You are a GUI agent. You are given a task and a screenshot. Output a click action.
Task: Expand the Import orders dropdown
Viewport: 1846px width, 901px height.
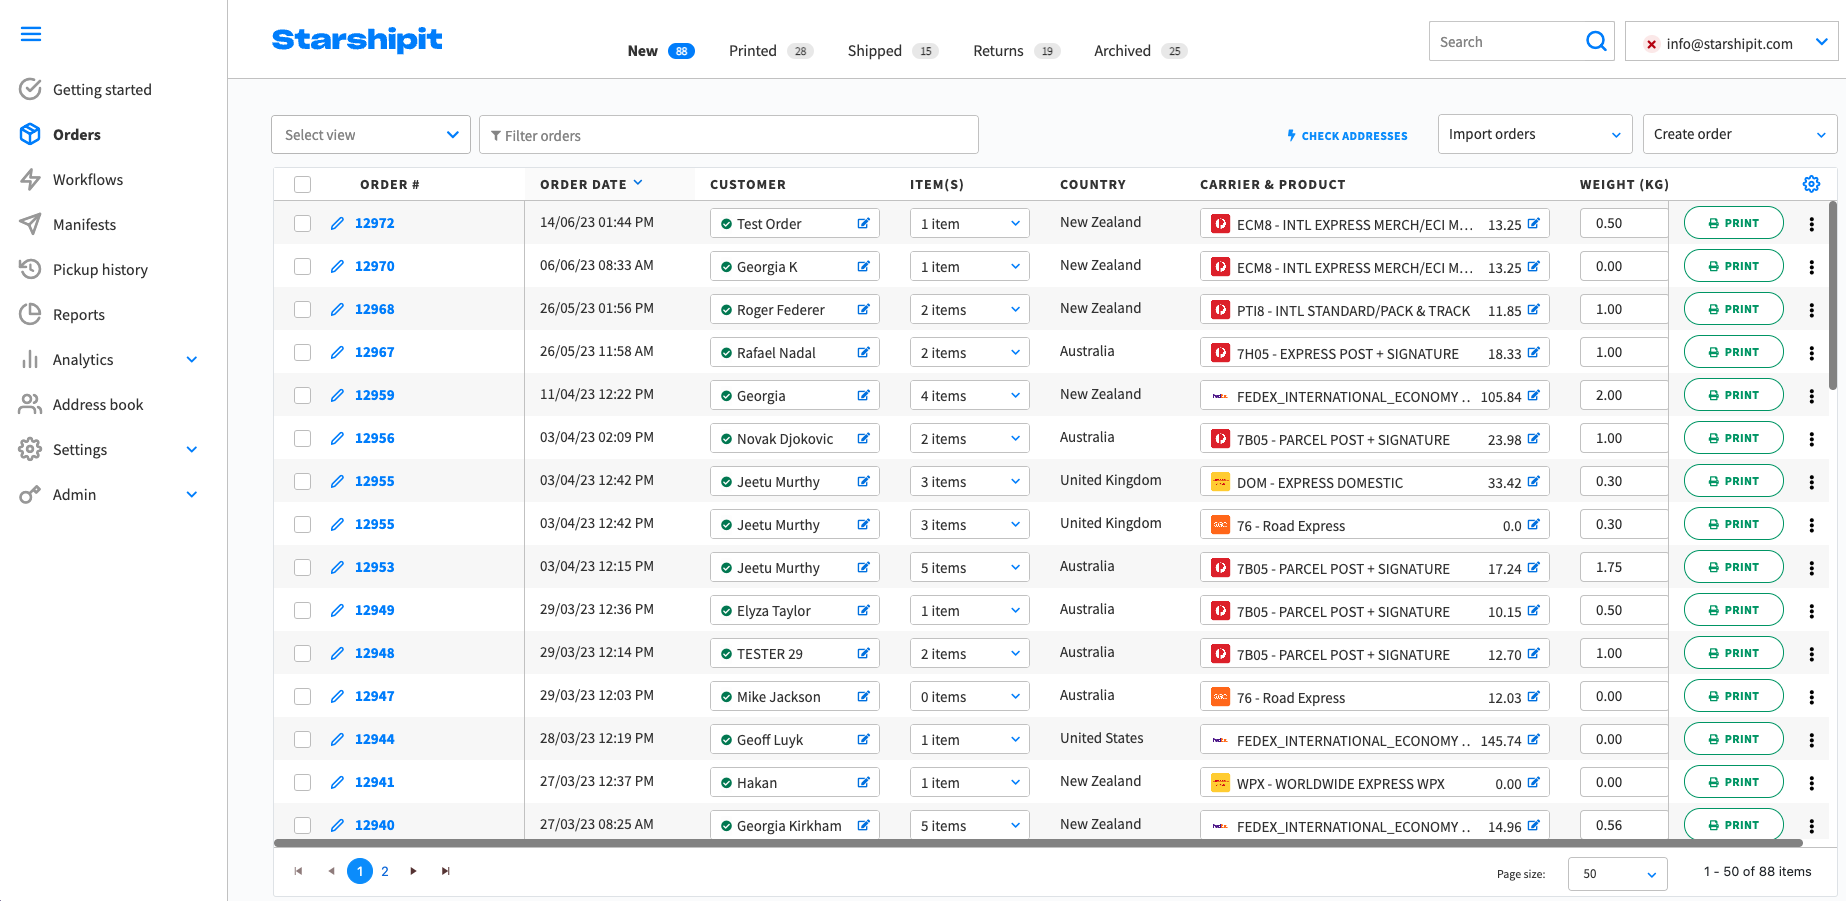(x=1534, y=135)
